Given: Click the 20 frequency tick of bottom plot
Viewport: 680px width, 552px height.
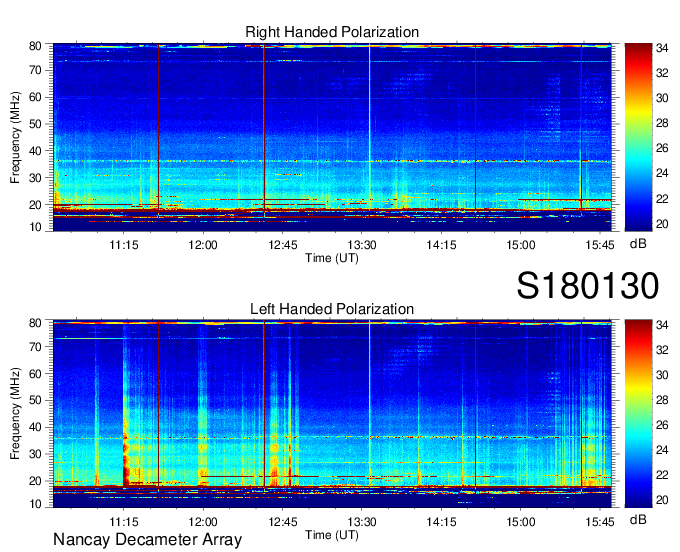Looking at the screenshot, I should tap(35, 481).
